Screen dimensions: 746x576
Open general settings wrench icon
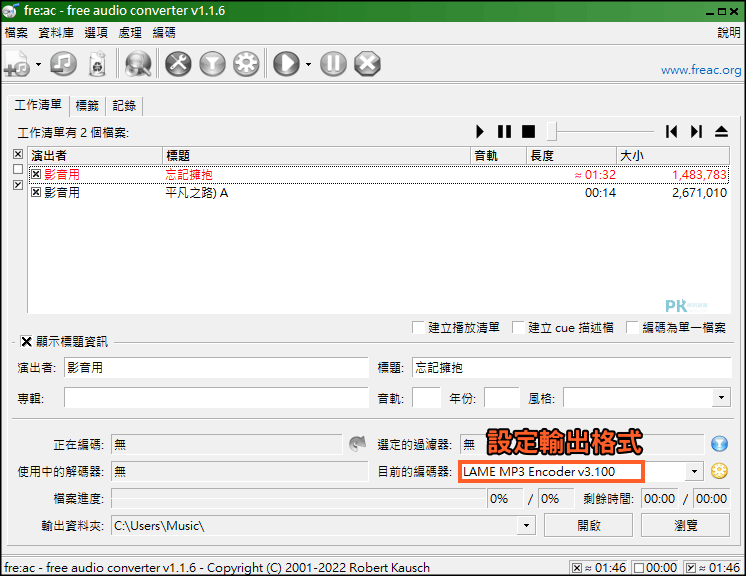click(x=178, y=64)
